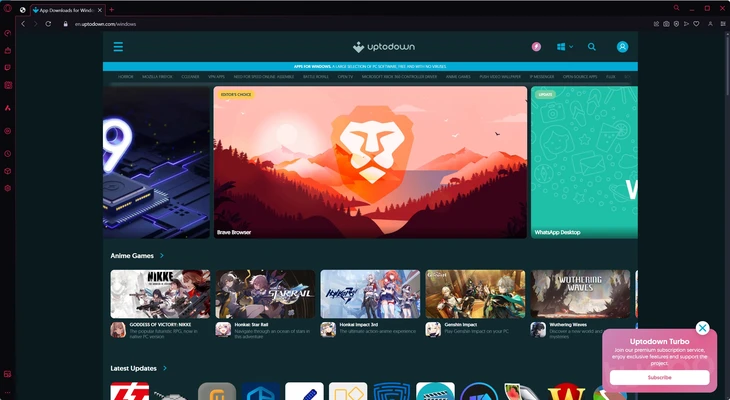The width and height of the screenshot is (730, 400).
Task: Open Honkai: Star Rail game thumbnail
Action: coord(265,294)
